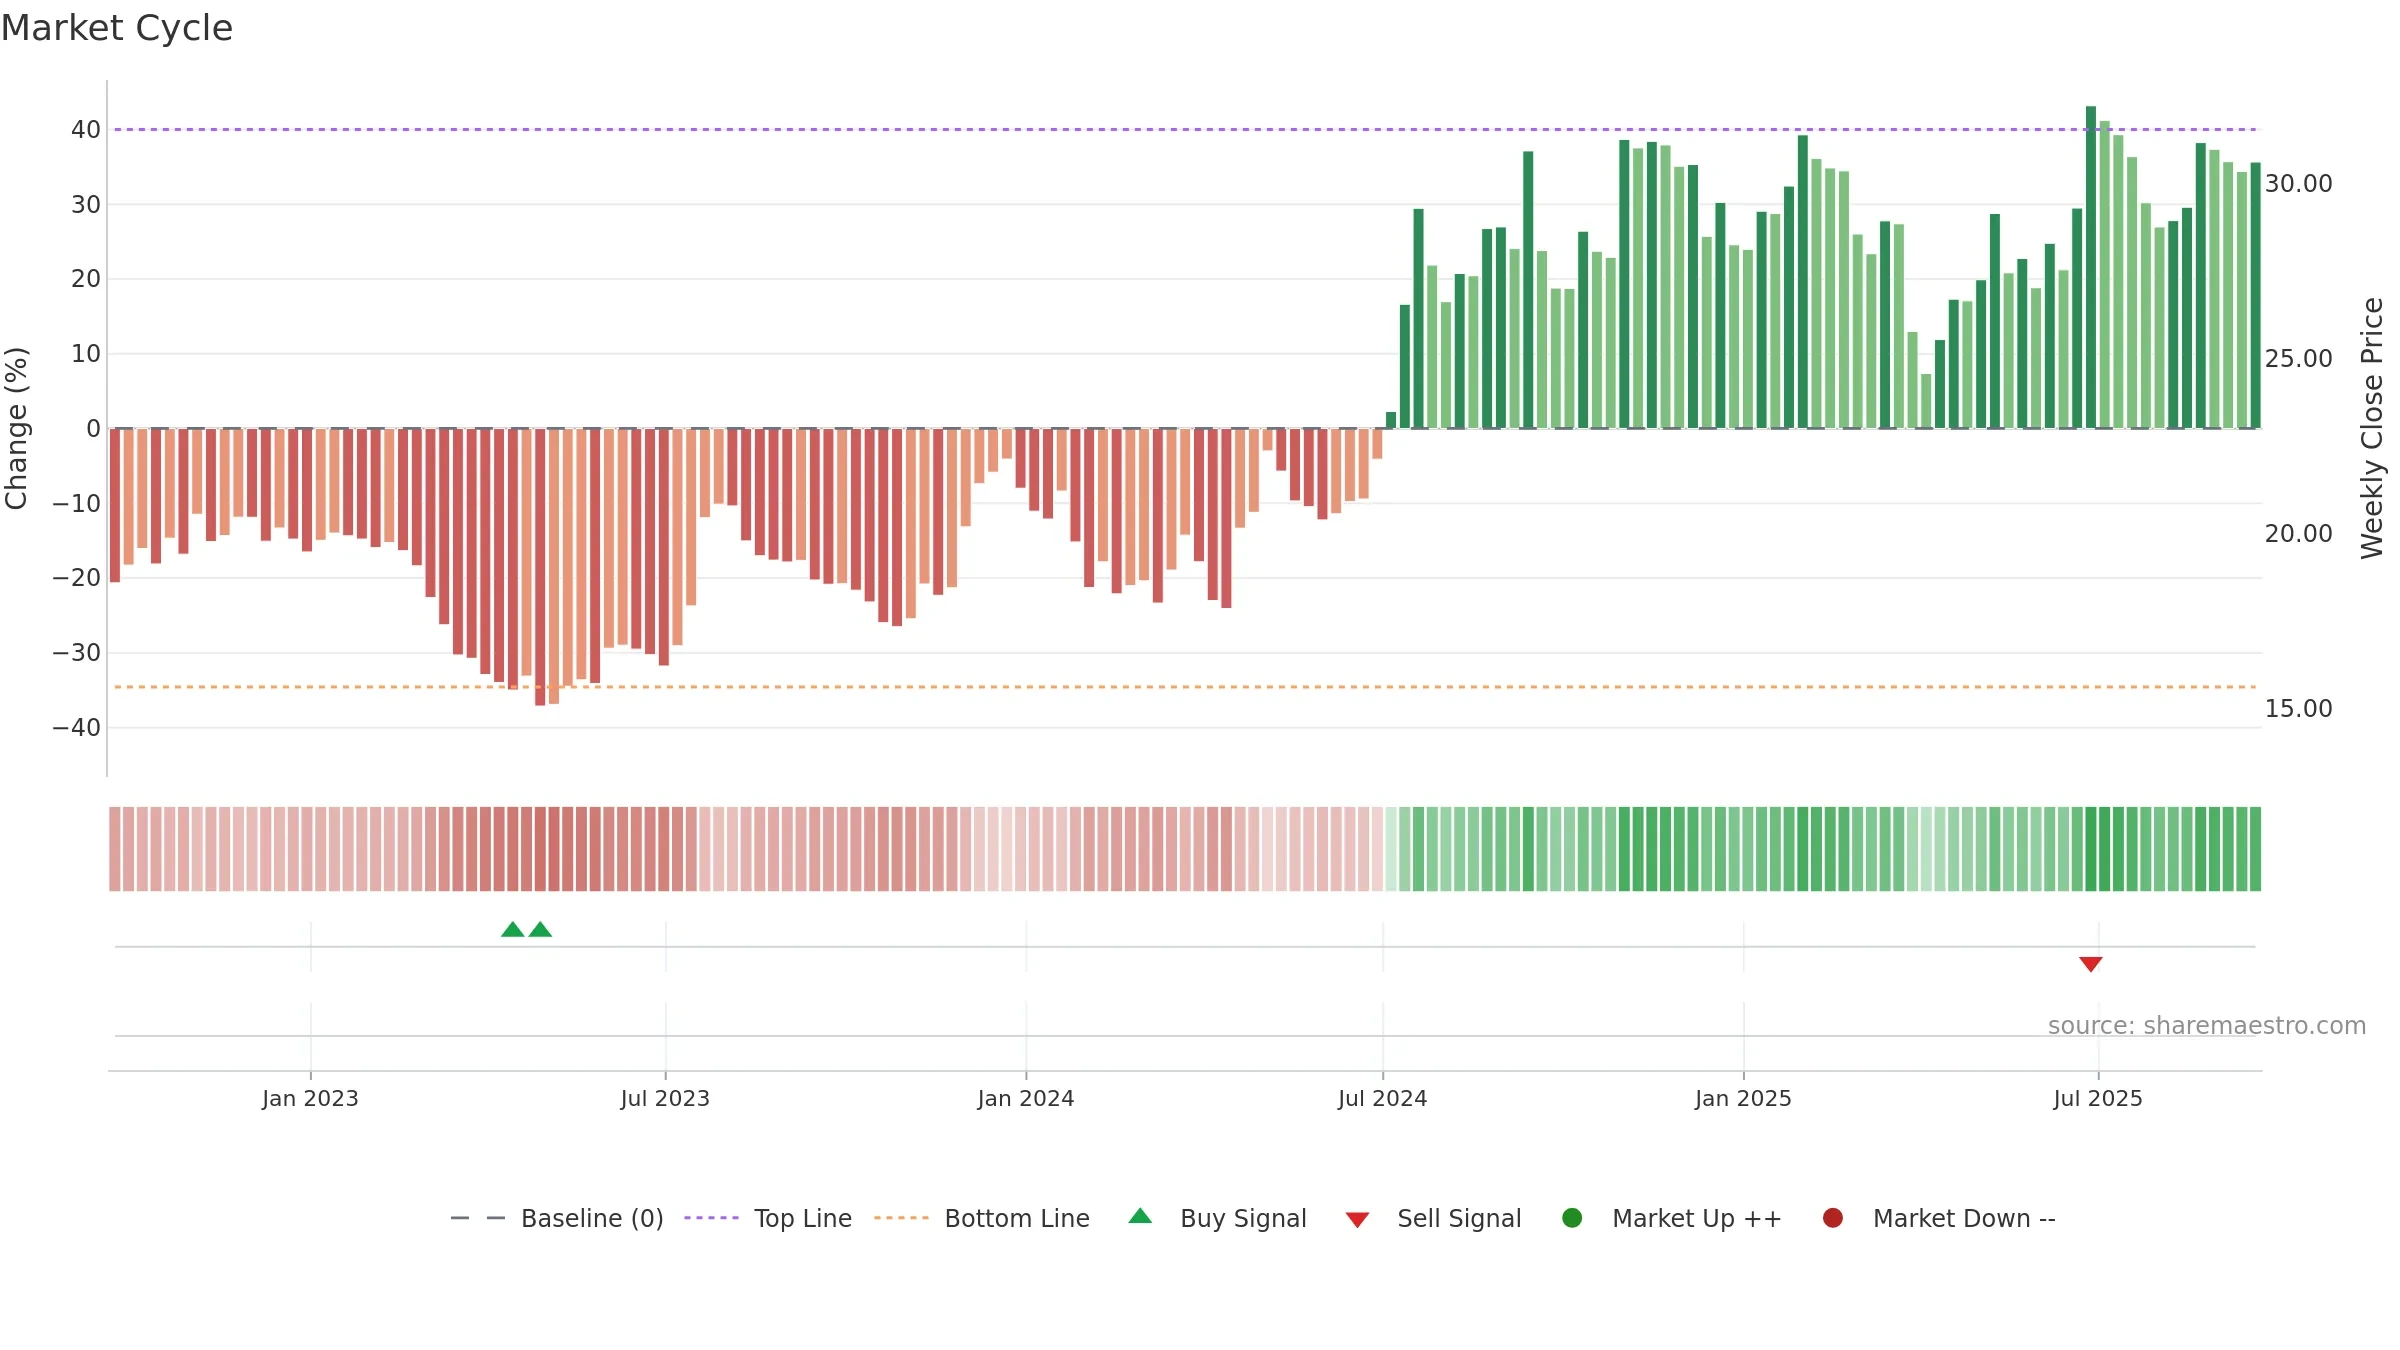Image resolution: width=2400 pixels, height=1350 pixels.
Task: Click the 20.00 price axis label
Action: tap(2298, 534)
